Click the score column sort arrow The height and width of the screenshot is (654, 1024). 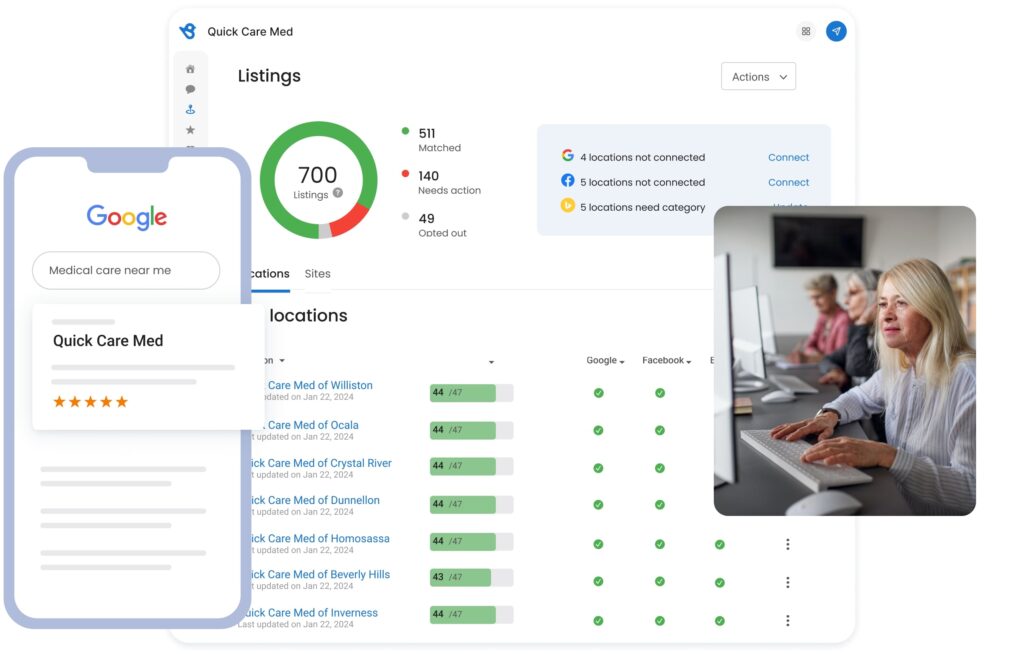[491, 362]
